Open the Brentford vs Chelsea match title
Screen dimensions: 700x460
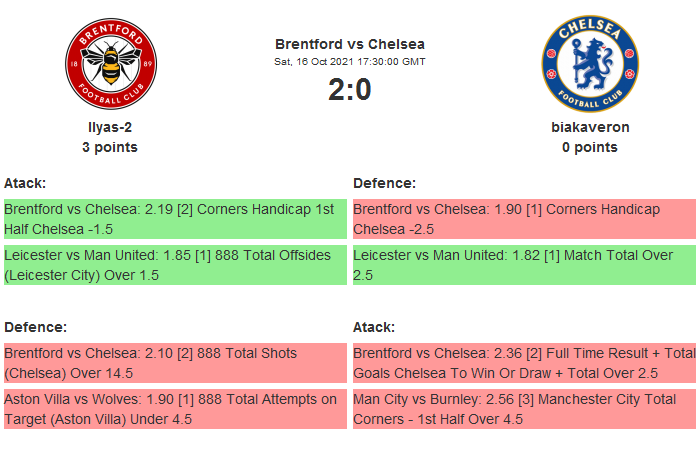(x=350, y=44)
